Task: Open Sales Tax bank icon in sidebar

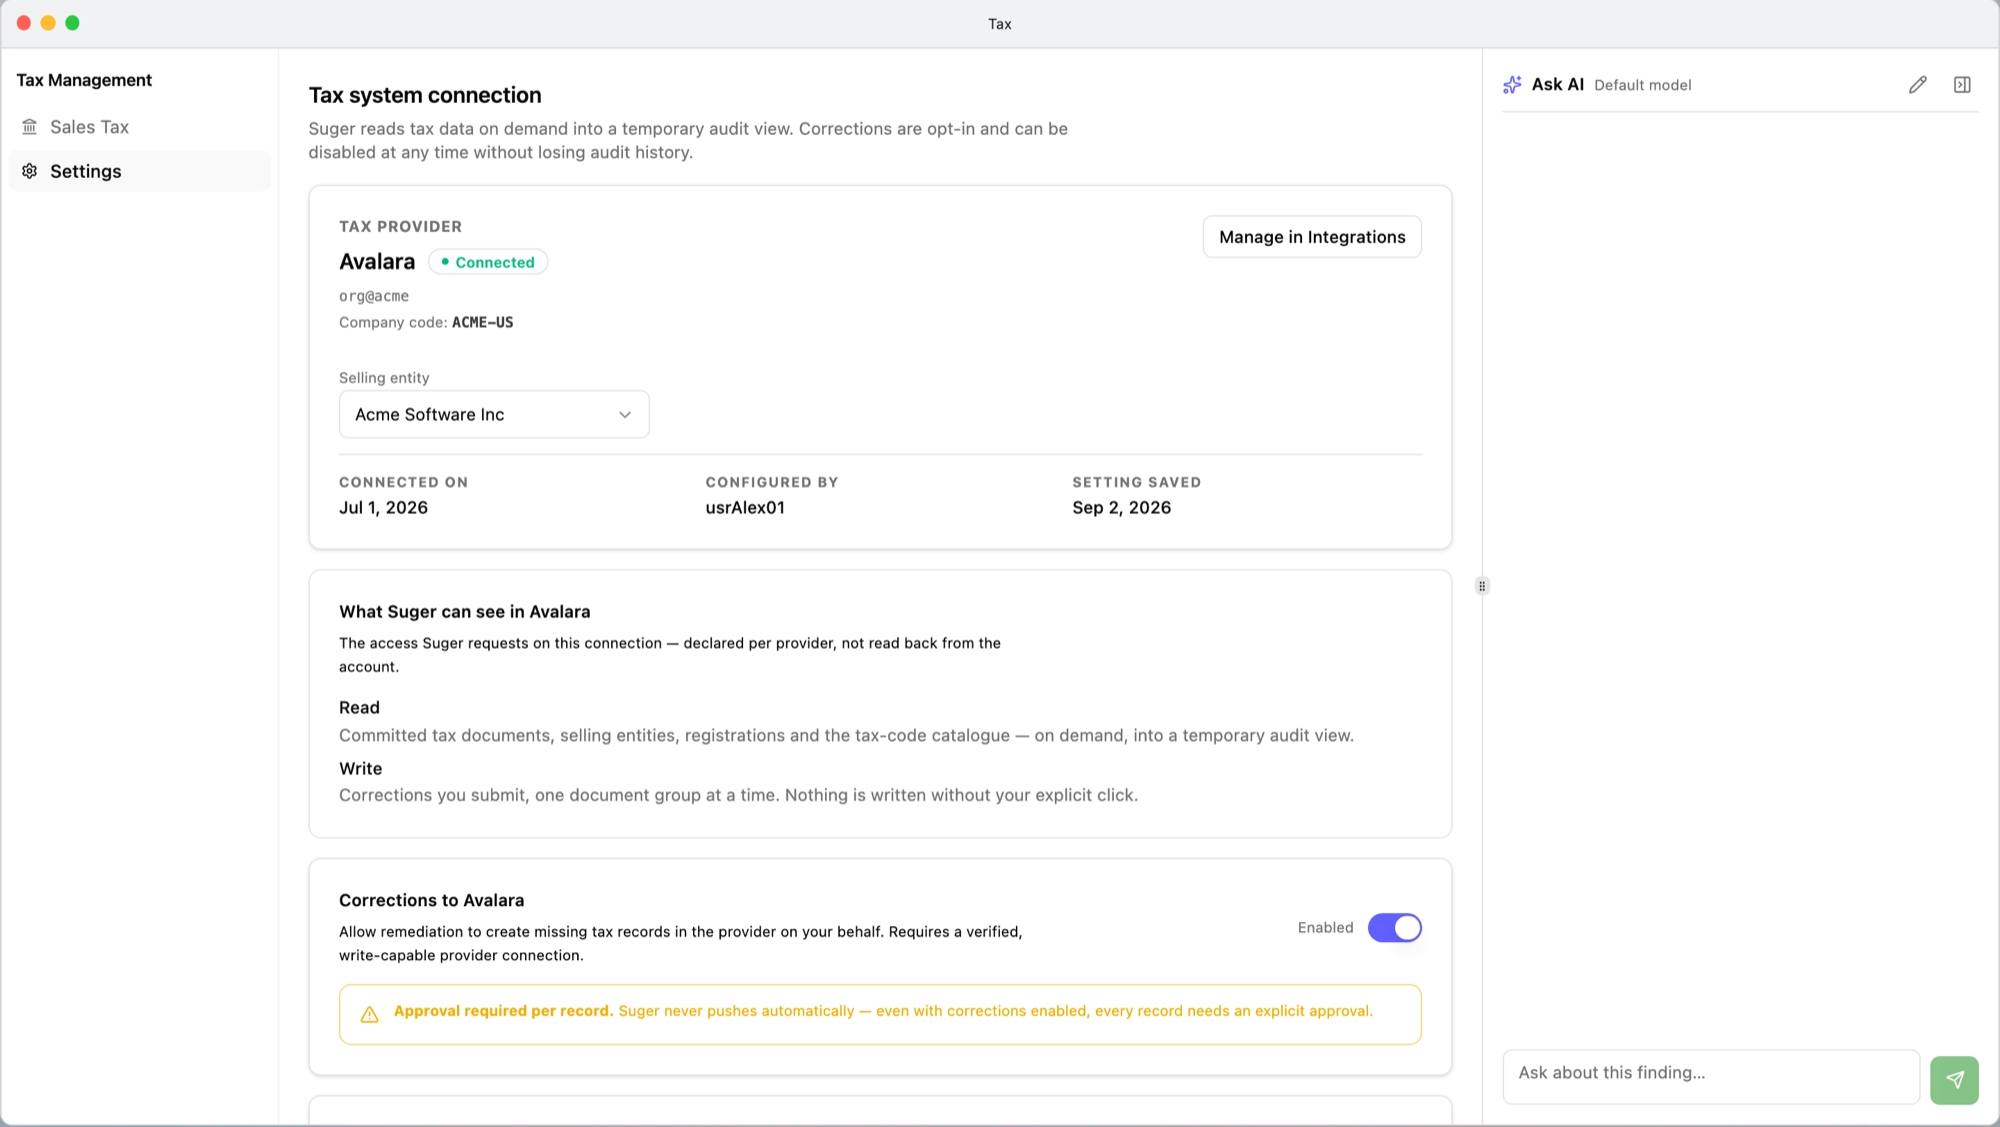Action: pyautogui.click(x=30, y=127)
